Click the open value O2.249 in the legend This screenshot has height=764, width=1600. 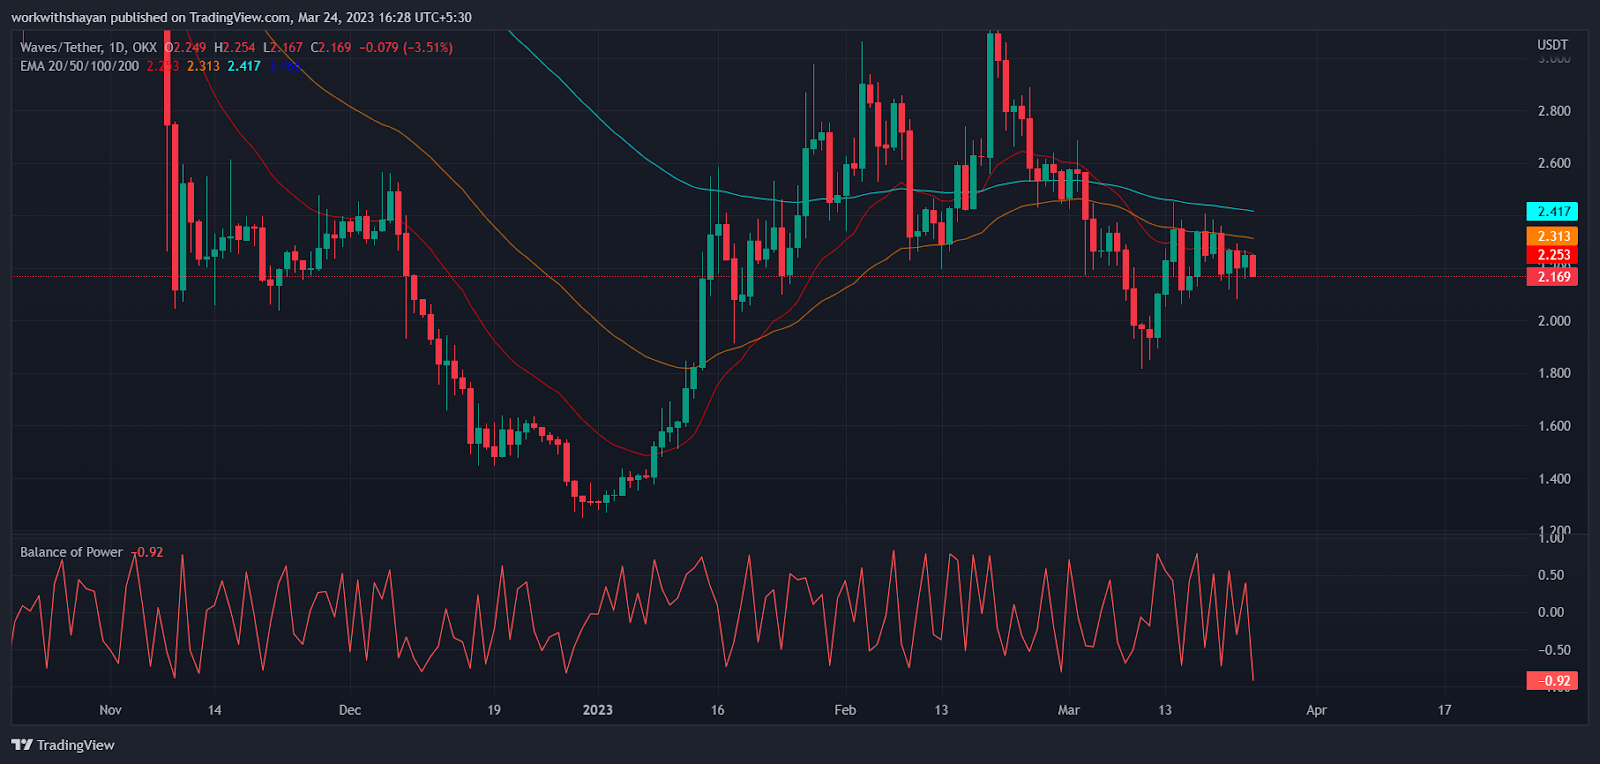point(186,47)
